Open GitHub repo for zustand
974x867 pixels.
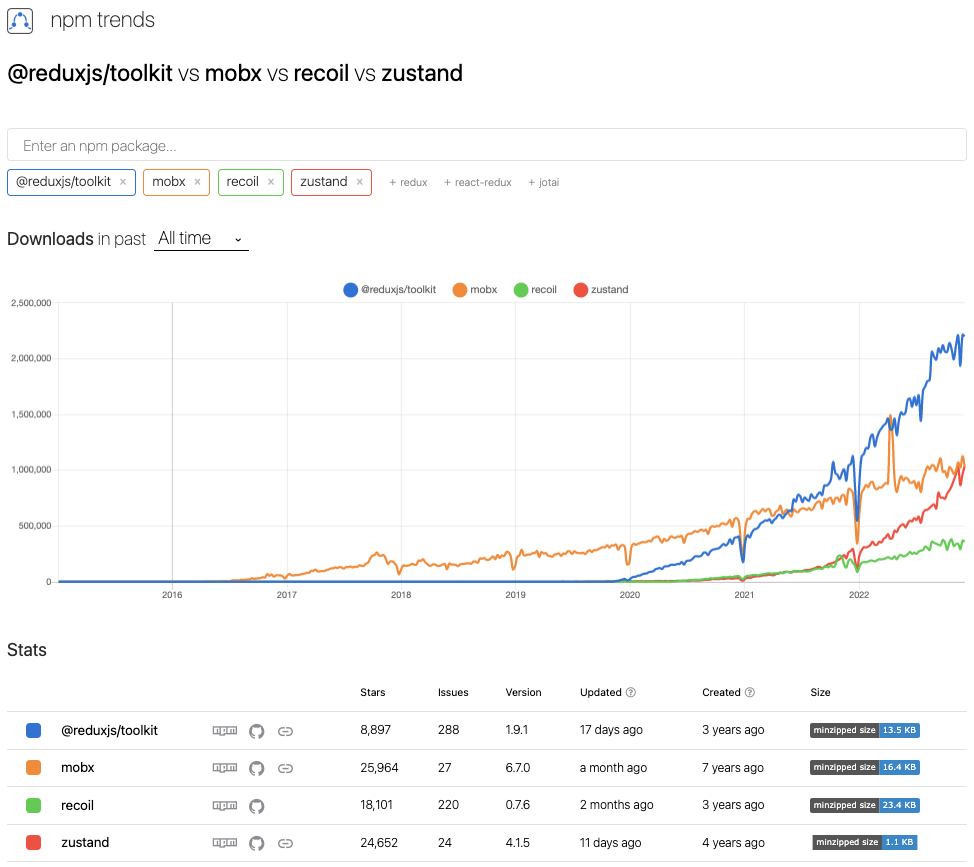pos(257,843)
